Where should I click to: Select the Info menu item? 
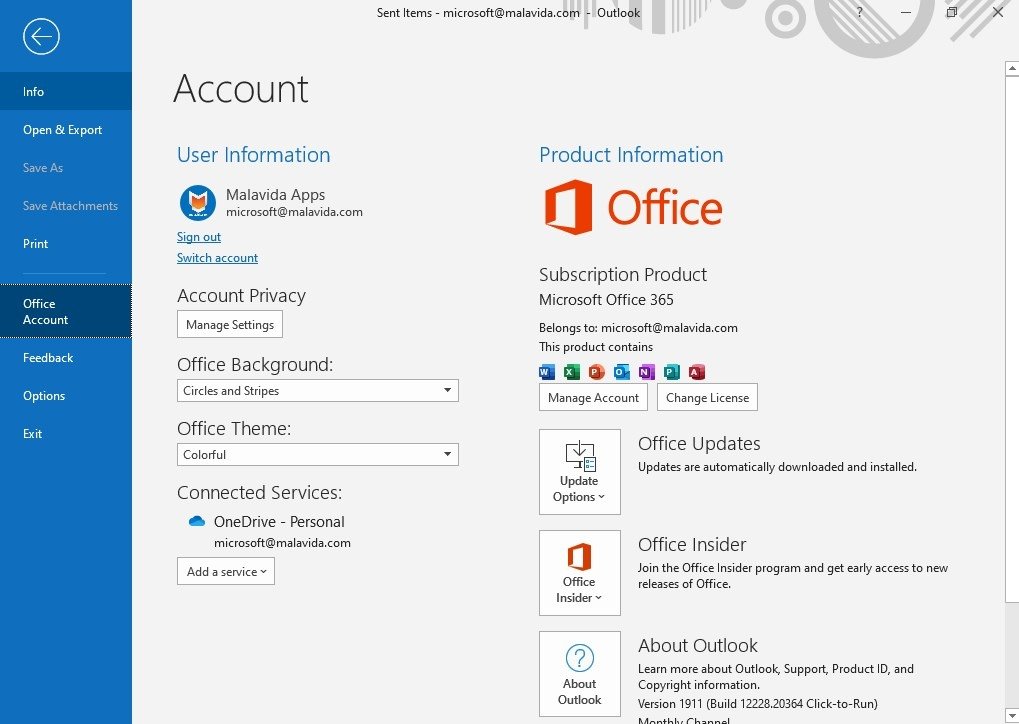pos(66,92)
